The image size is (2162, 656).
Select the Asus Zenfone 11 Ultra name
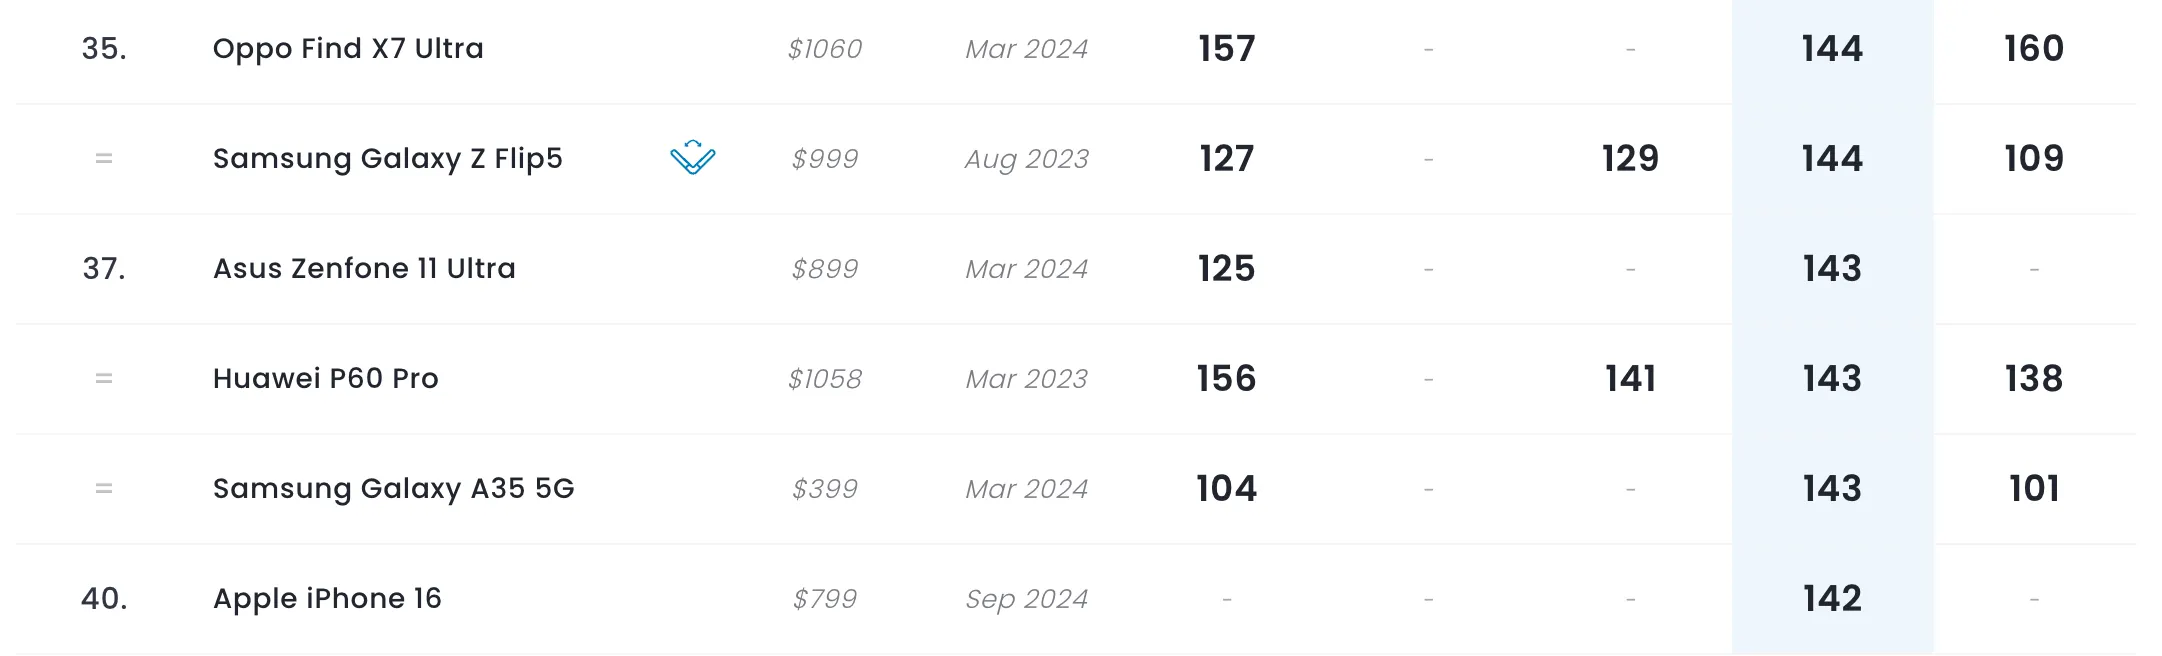pos(364,269)
